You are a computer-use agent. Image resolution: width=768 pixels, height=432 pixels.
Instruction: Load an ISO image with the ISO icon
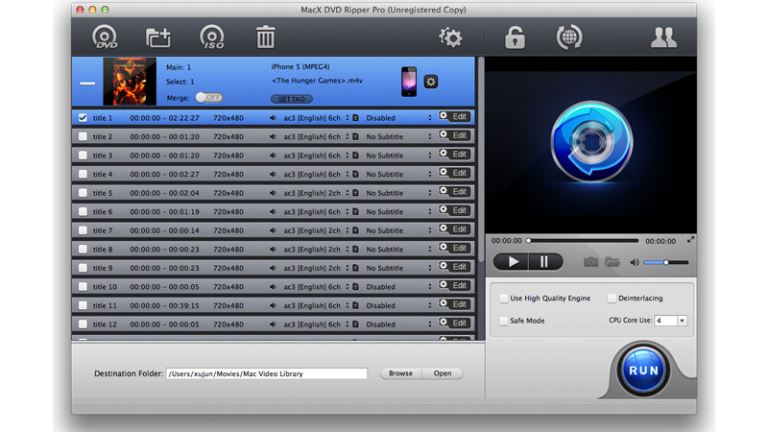pos(212,37)
